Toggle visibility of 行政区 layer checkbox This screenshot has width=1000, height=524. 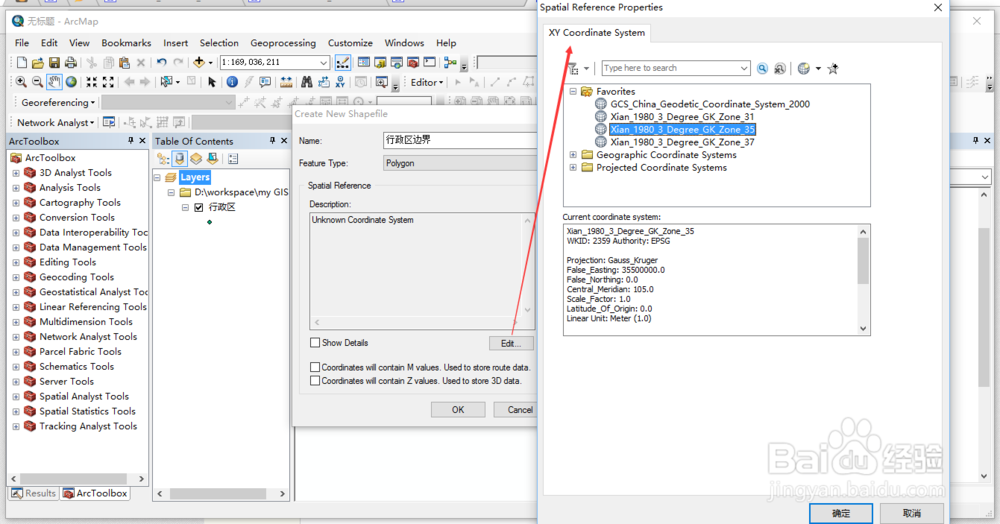pos(199,207)
